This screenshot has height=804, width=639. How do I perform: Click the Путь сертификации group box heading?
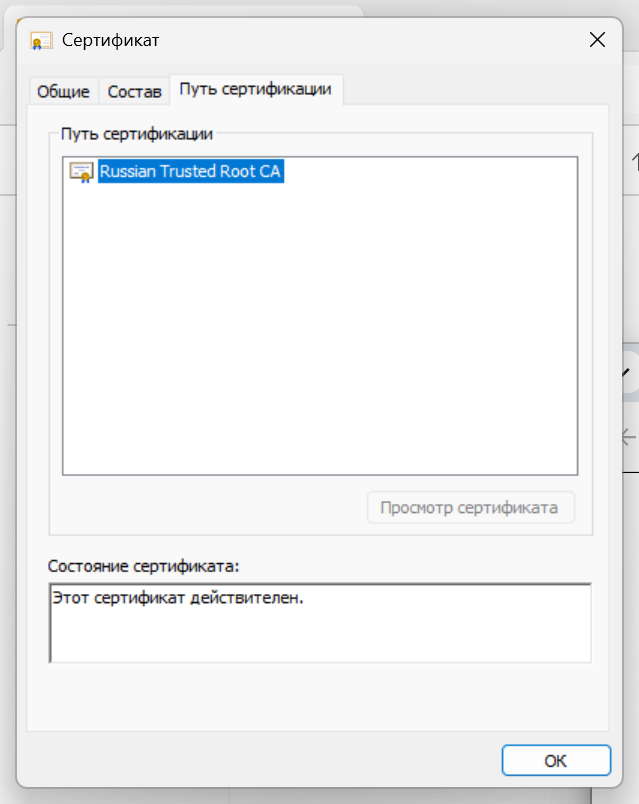point(137,134)
